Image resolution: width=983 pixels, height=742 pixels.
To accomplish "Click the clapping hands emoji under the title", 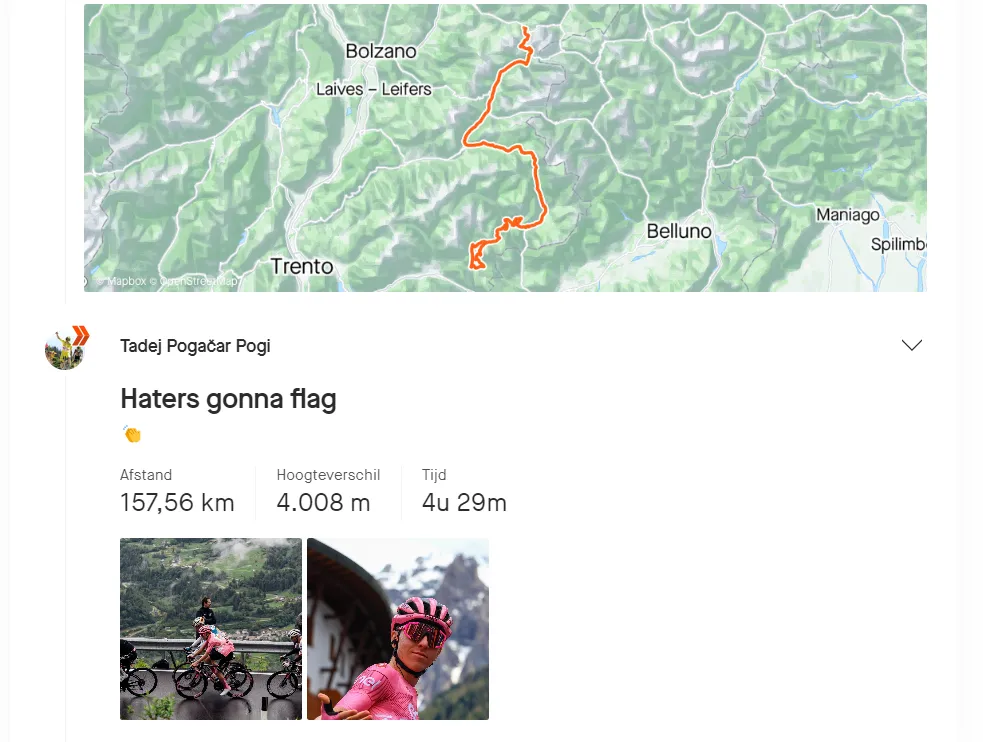I will (131, 433).
